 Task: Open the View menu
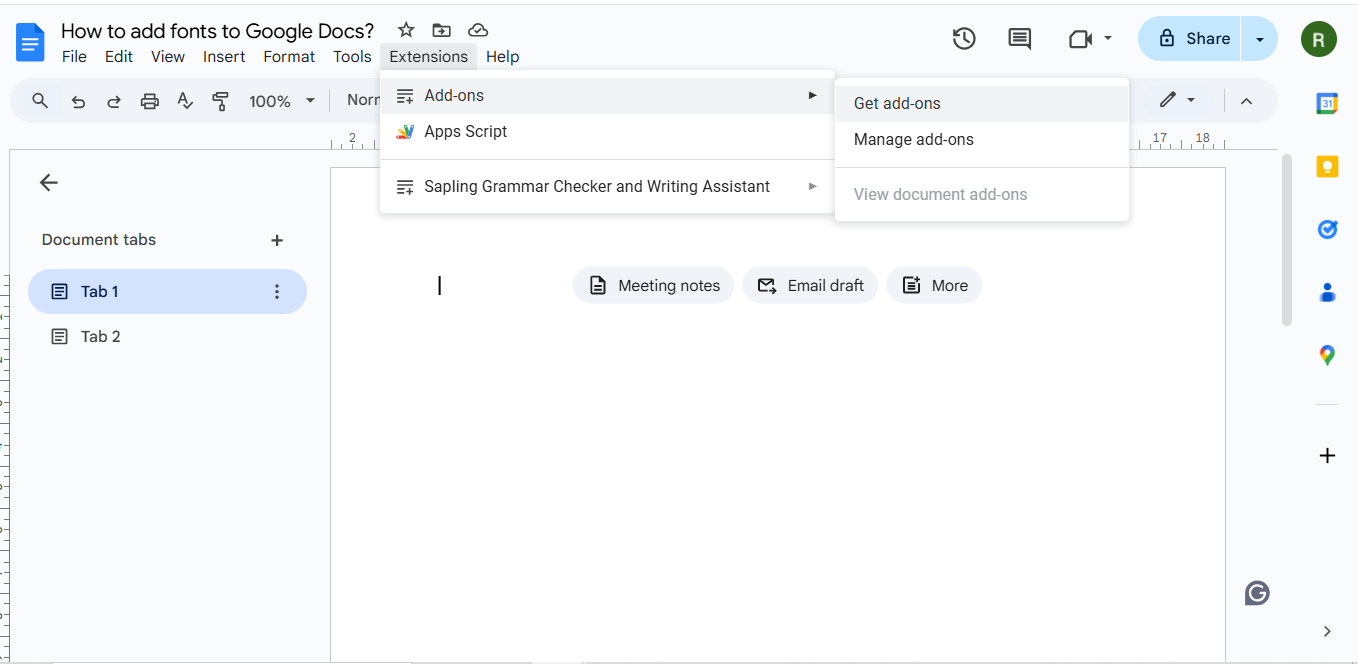pyautogui.click(x=168, y=57)
